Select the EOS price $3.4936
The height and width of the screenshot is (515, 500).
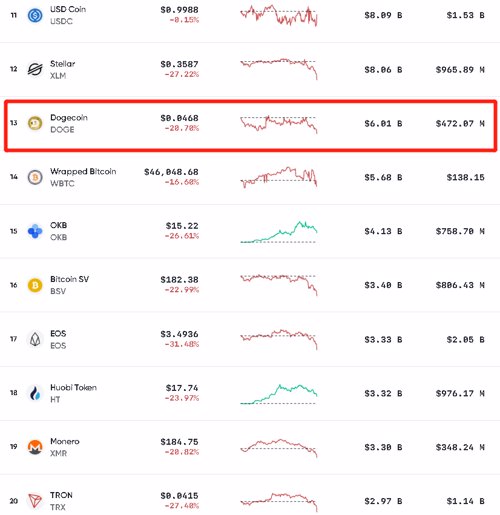click(179, 334)
